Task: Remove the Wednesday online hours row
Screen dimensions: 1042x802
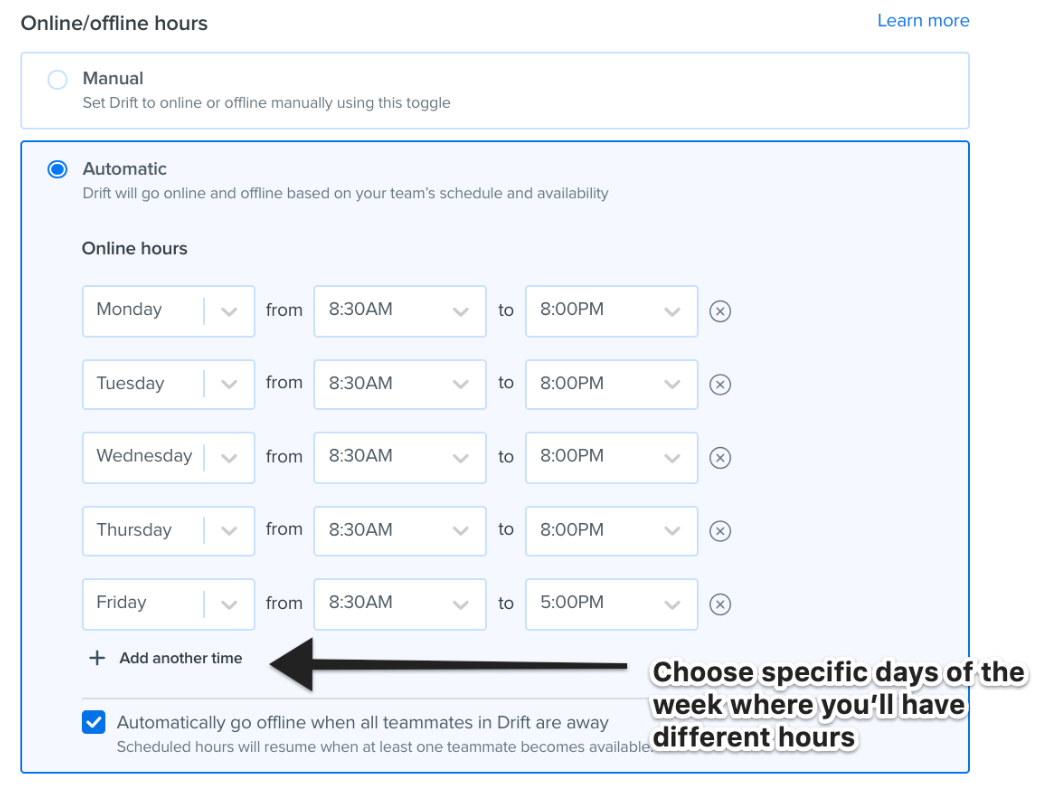Action: [x=720, y=457]
